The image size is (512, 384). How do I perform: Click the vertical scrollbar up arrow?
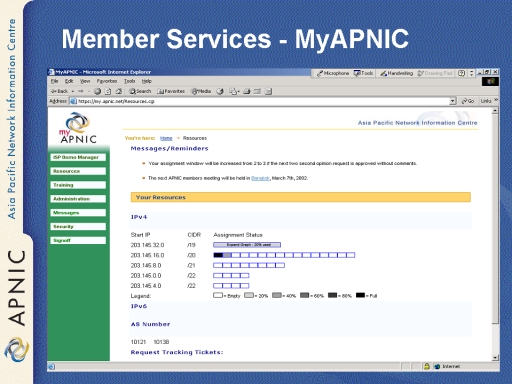click(495, 110)
